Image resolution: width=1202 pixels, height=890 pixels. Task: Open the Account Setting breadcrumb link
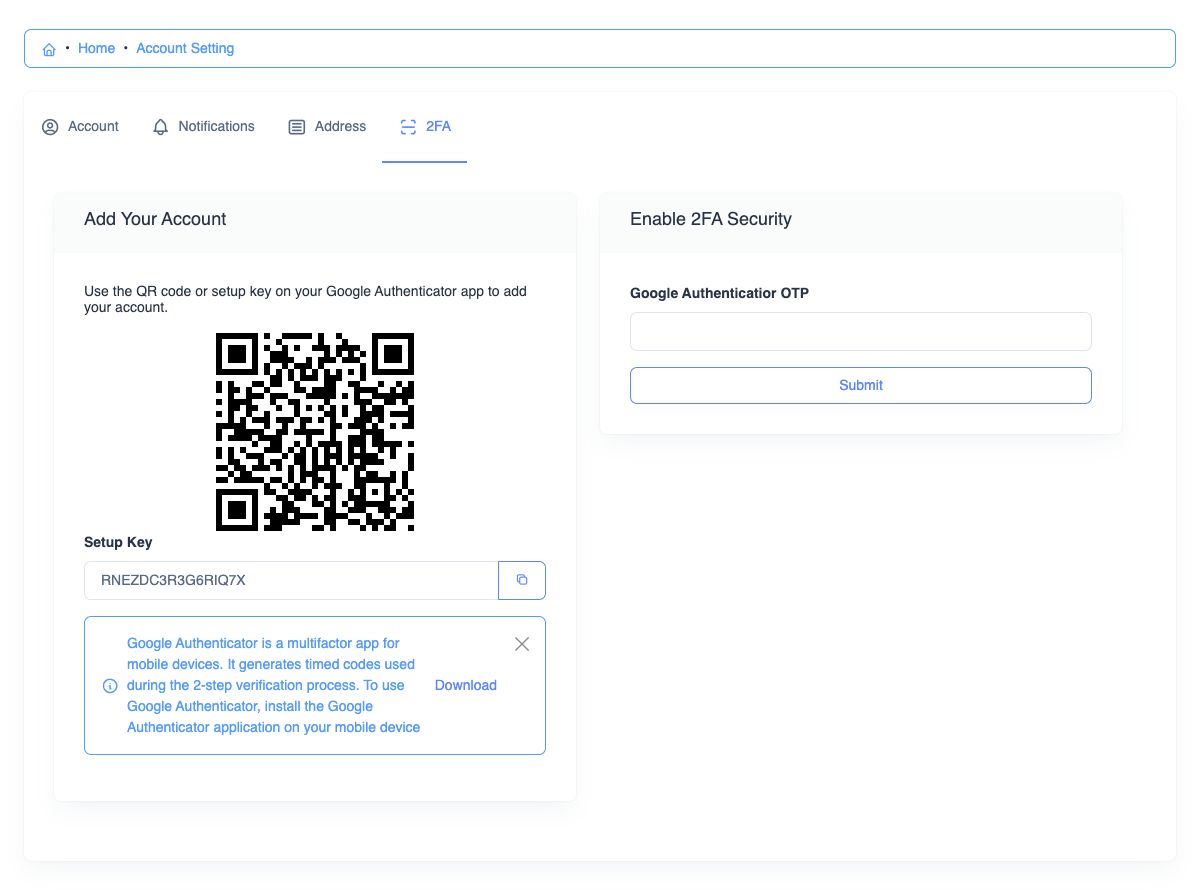point(185,48)
